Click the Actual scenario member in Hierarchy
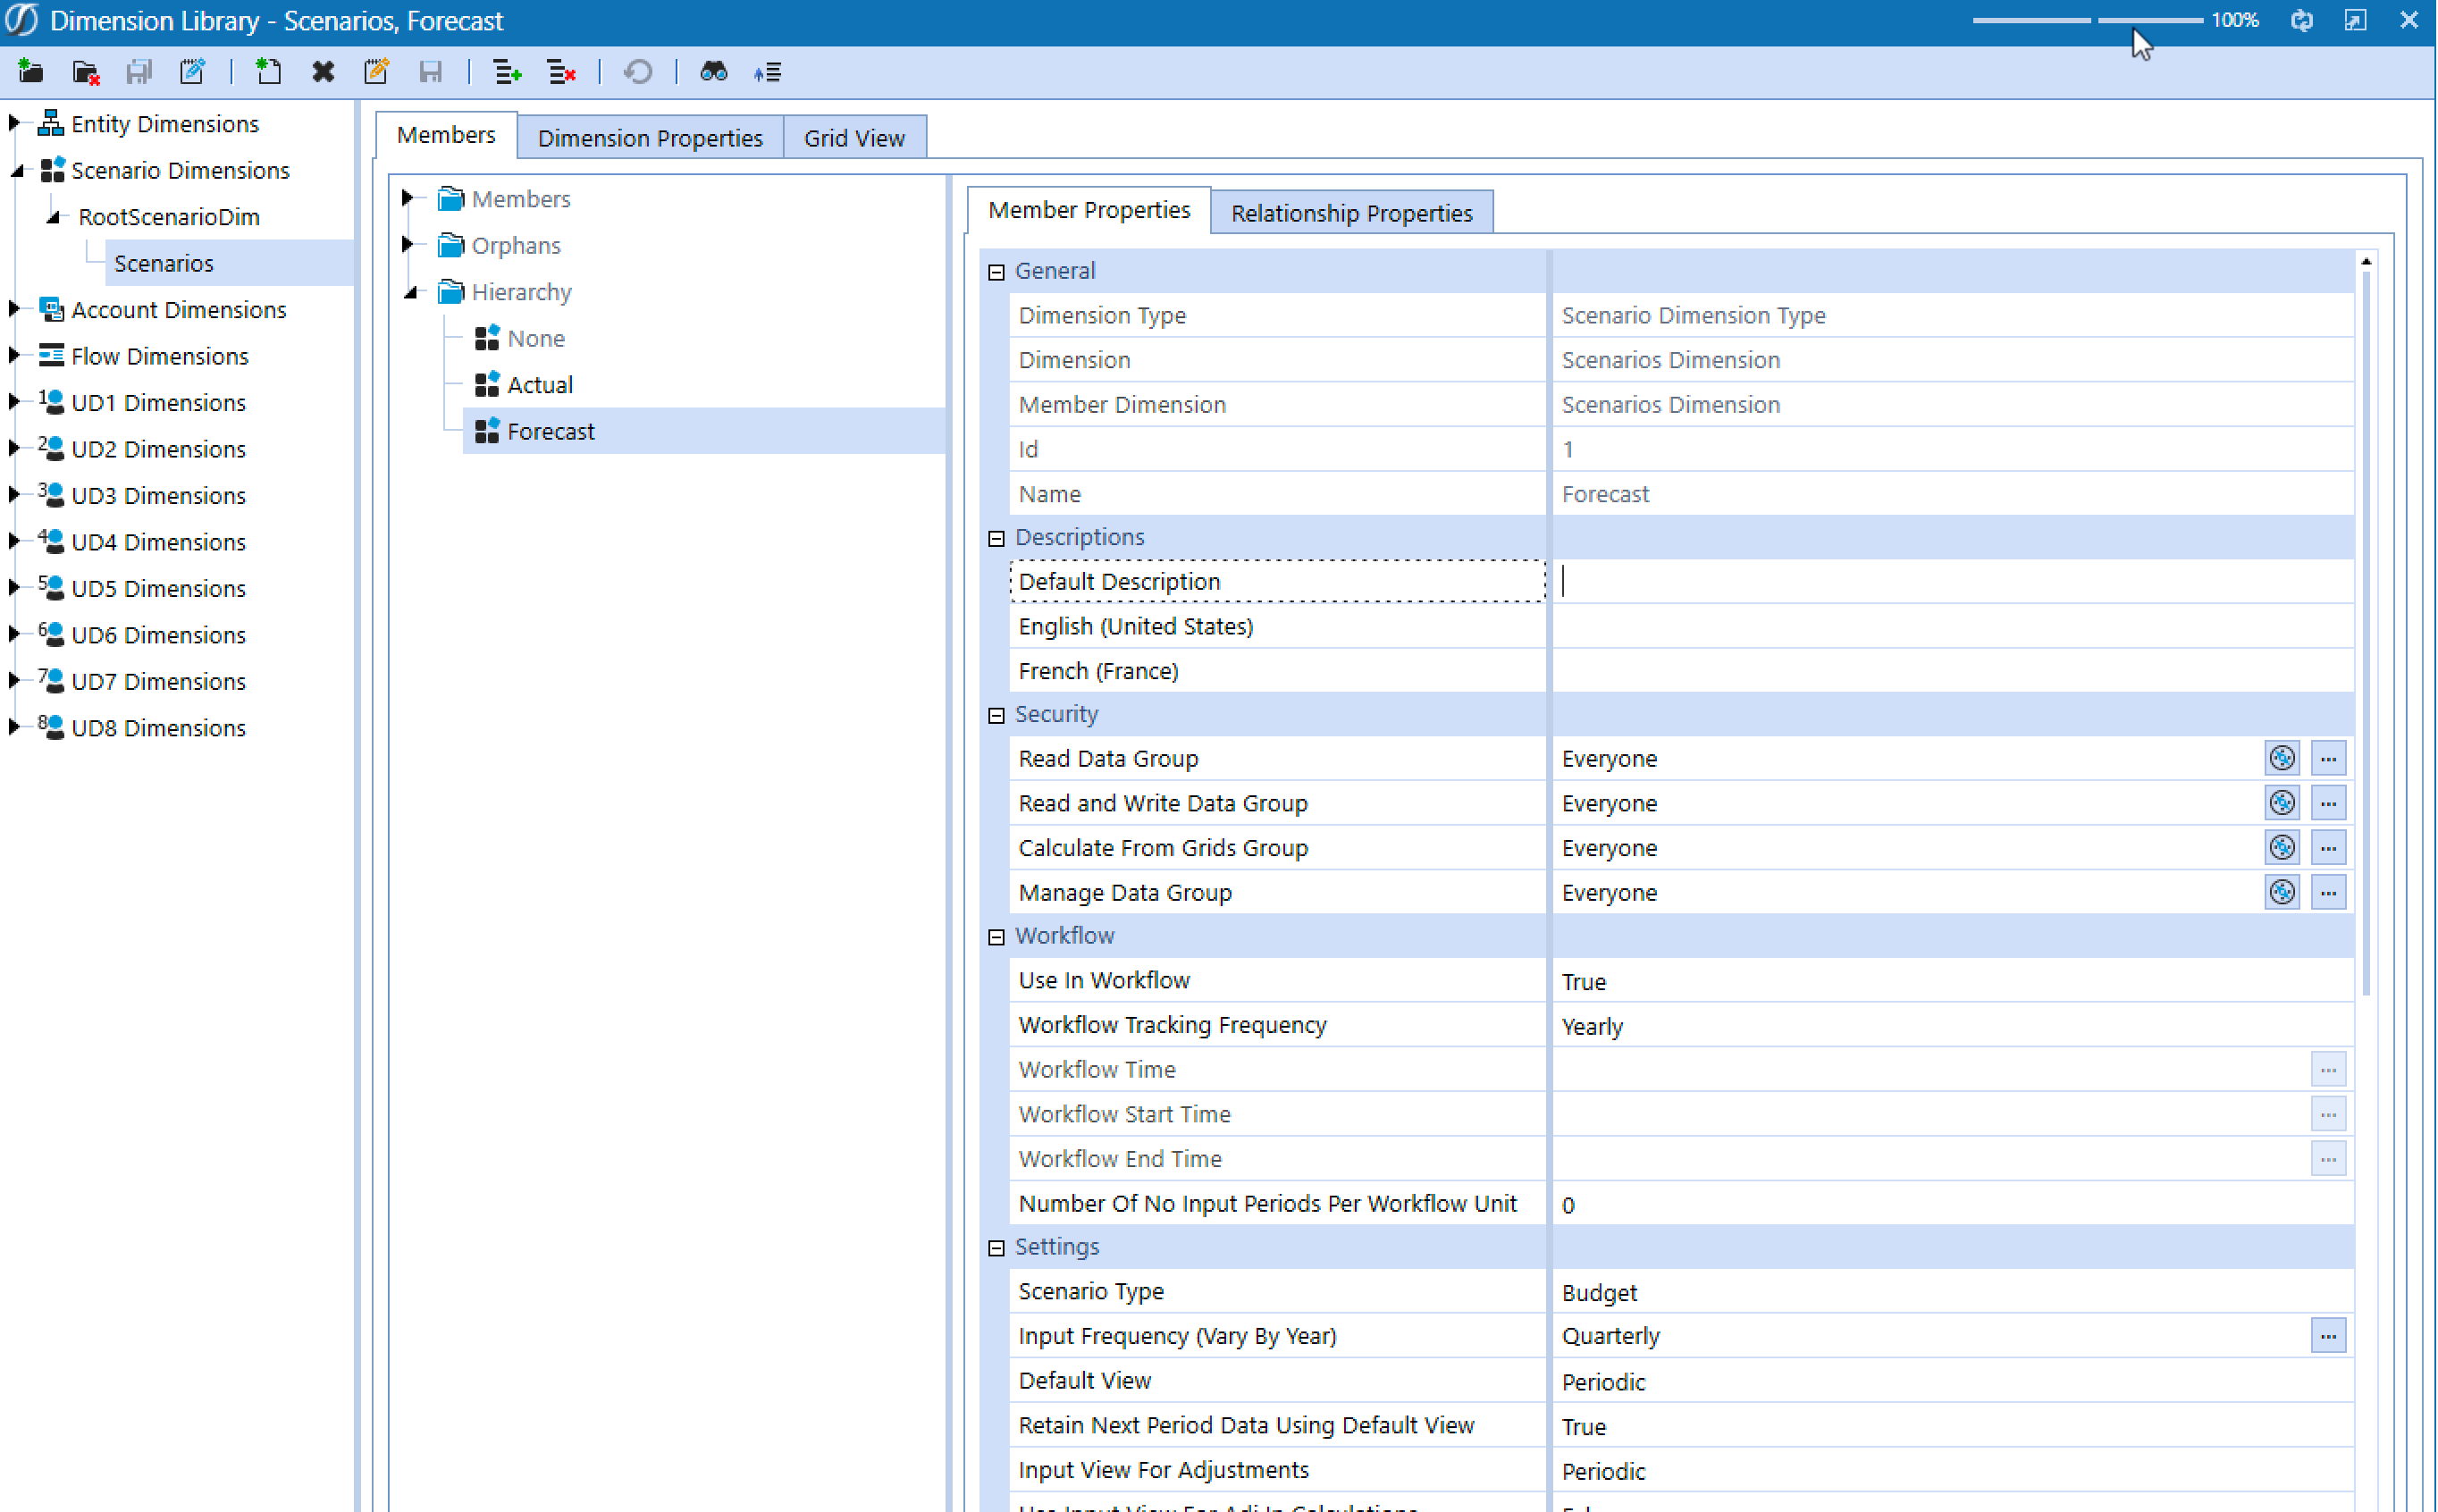The image size is (2438, 1512). tap(540, 385)
